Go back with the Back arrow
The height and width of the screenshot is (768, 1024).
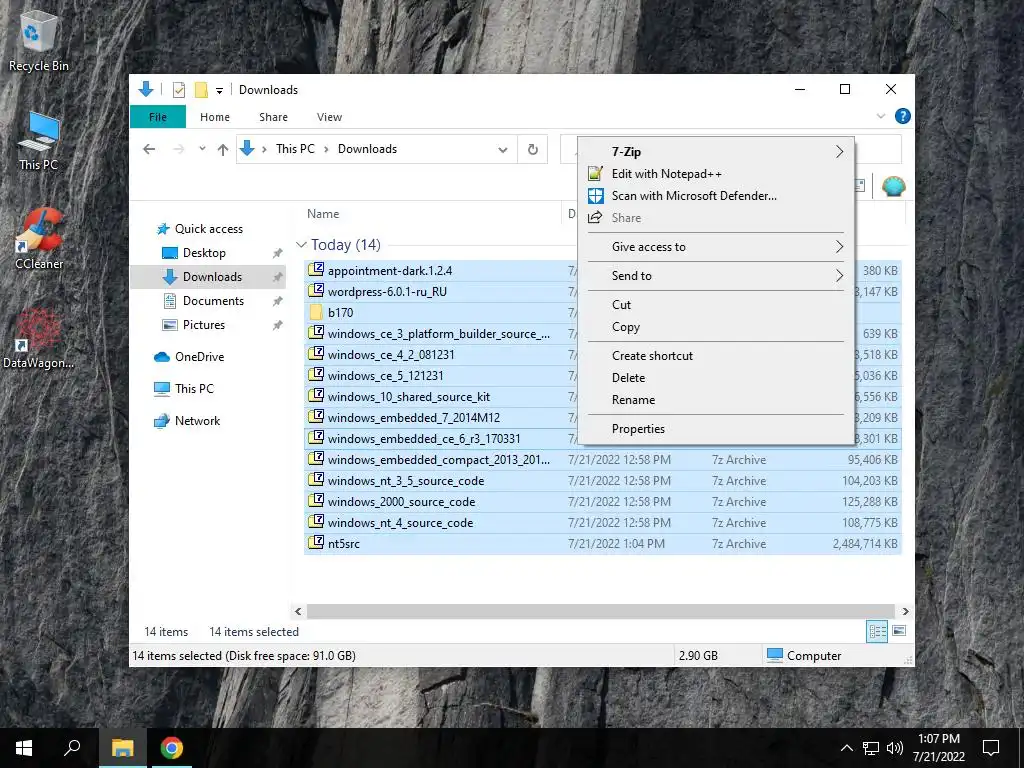pyautogui.click(x=149, y=149)
